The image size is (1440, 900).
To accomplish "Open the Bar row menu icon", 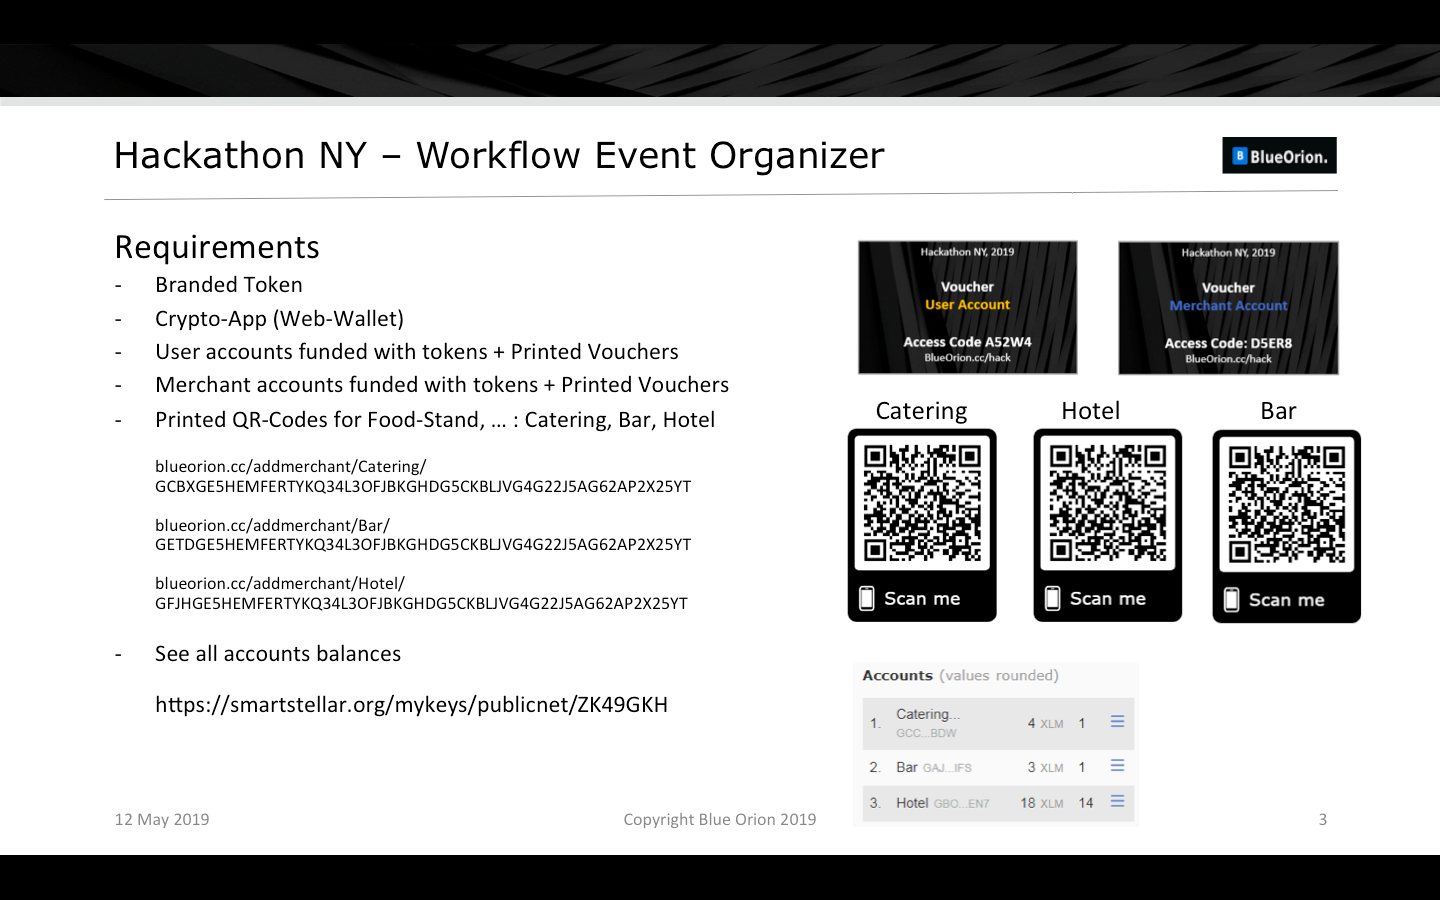I will click(1117, 765).
